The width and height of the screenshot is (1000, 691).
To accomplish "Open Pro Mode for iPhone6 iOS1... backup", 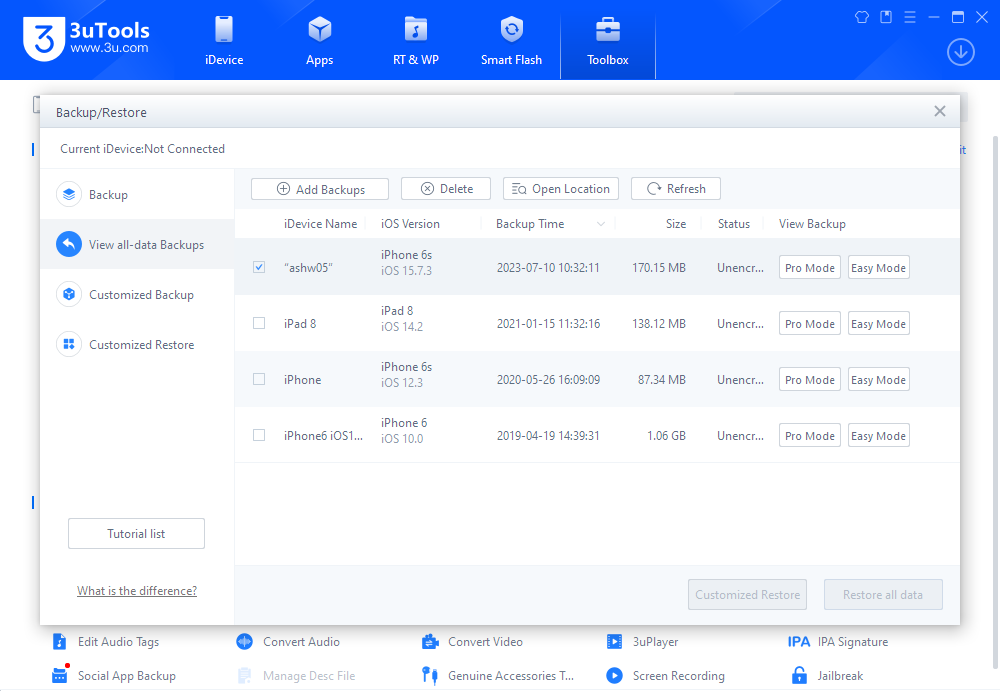I will coord(809,436).
